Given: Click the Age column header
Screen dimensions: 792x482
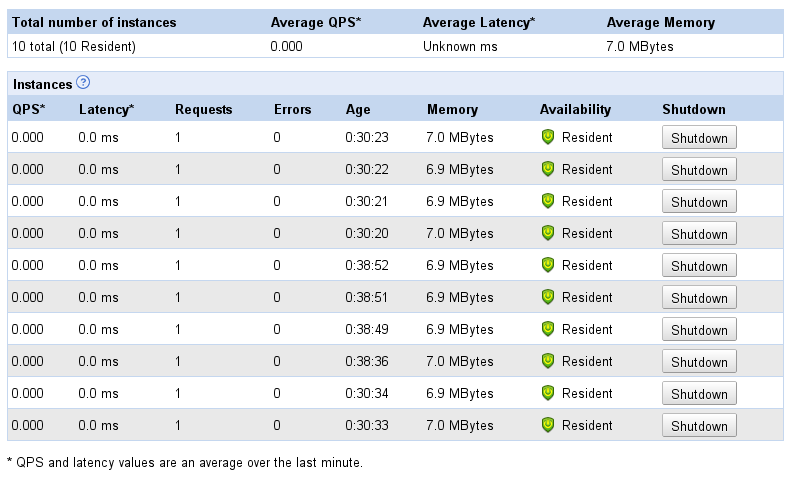Looking at the screenshot, I should (x=358, y=110).
